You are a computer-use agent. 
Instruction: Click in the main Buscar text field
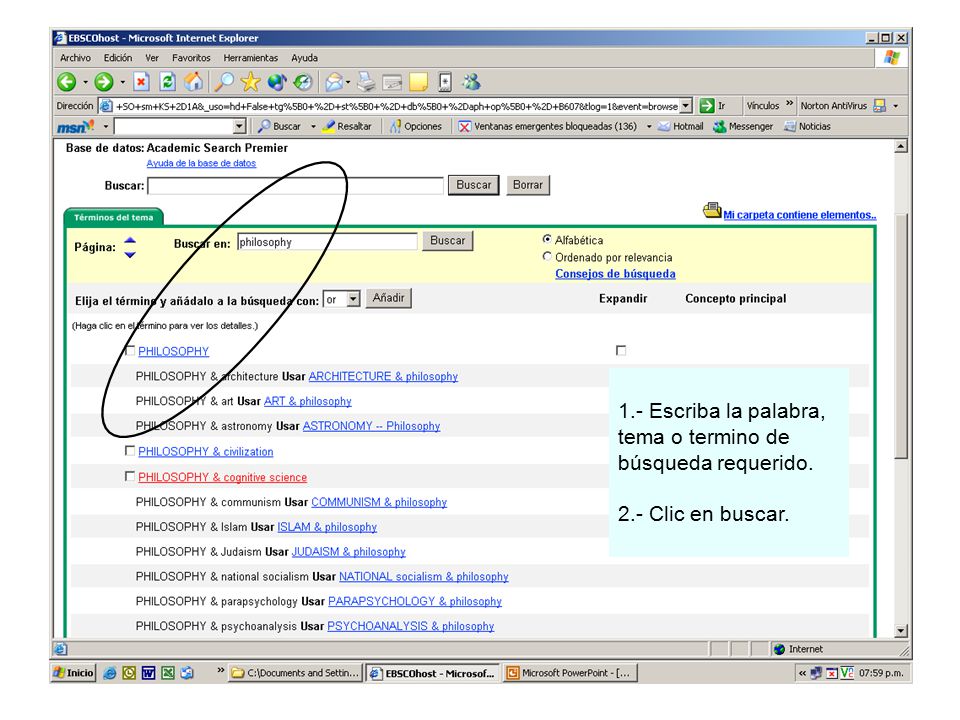coord(295,186)
